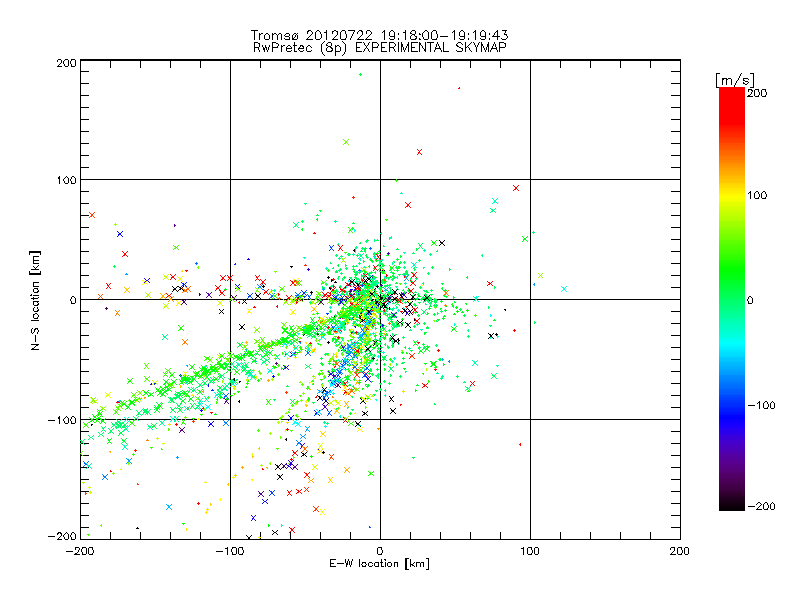Select the "N-S location [km]" axis label
The image size is (800, 600).
[x=35, y=300]
